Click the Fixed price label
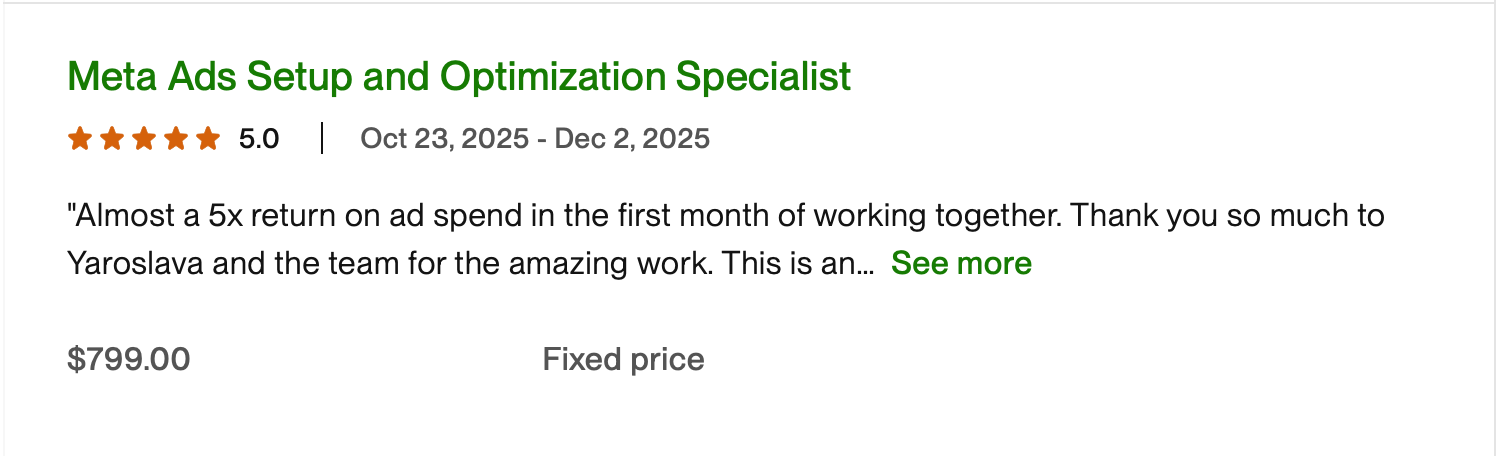 click(623, 359)
